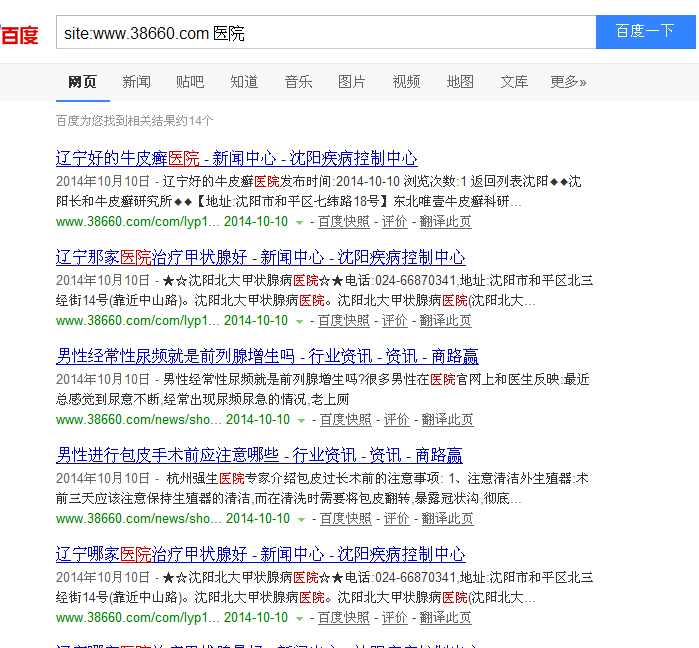This screenshot has width=699, height=648.
Task: Click 评价 for 男性经常性尿频 result
Action: click(x=396, y=419)
